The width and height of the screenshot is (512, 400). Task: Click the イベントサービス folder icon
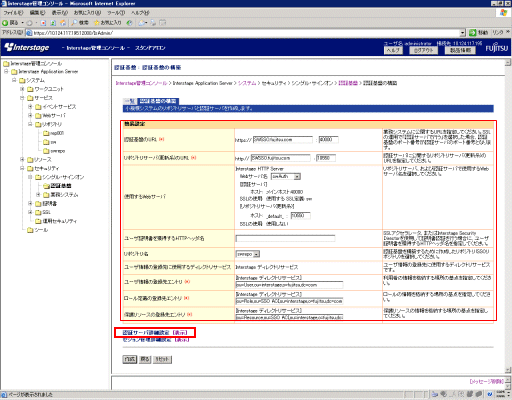click(38, 107)
